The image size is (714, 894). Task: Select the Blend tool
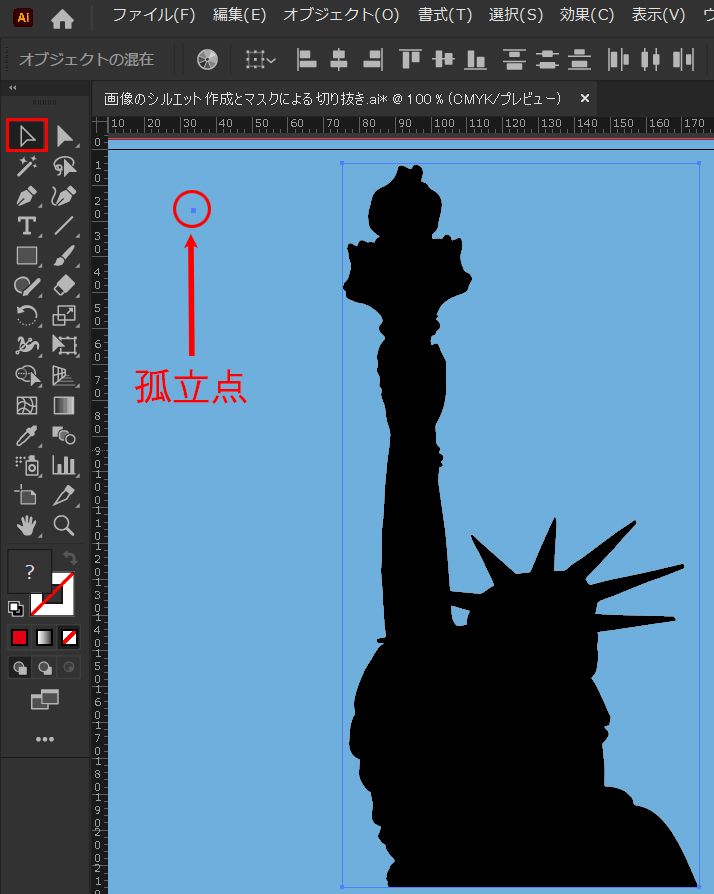click(64, 436)
